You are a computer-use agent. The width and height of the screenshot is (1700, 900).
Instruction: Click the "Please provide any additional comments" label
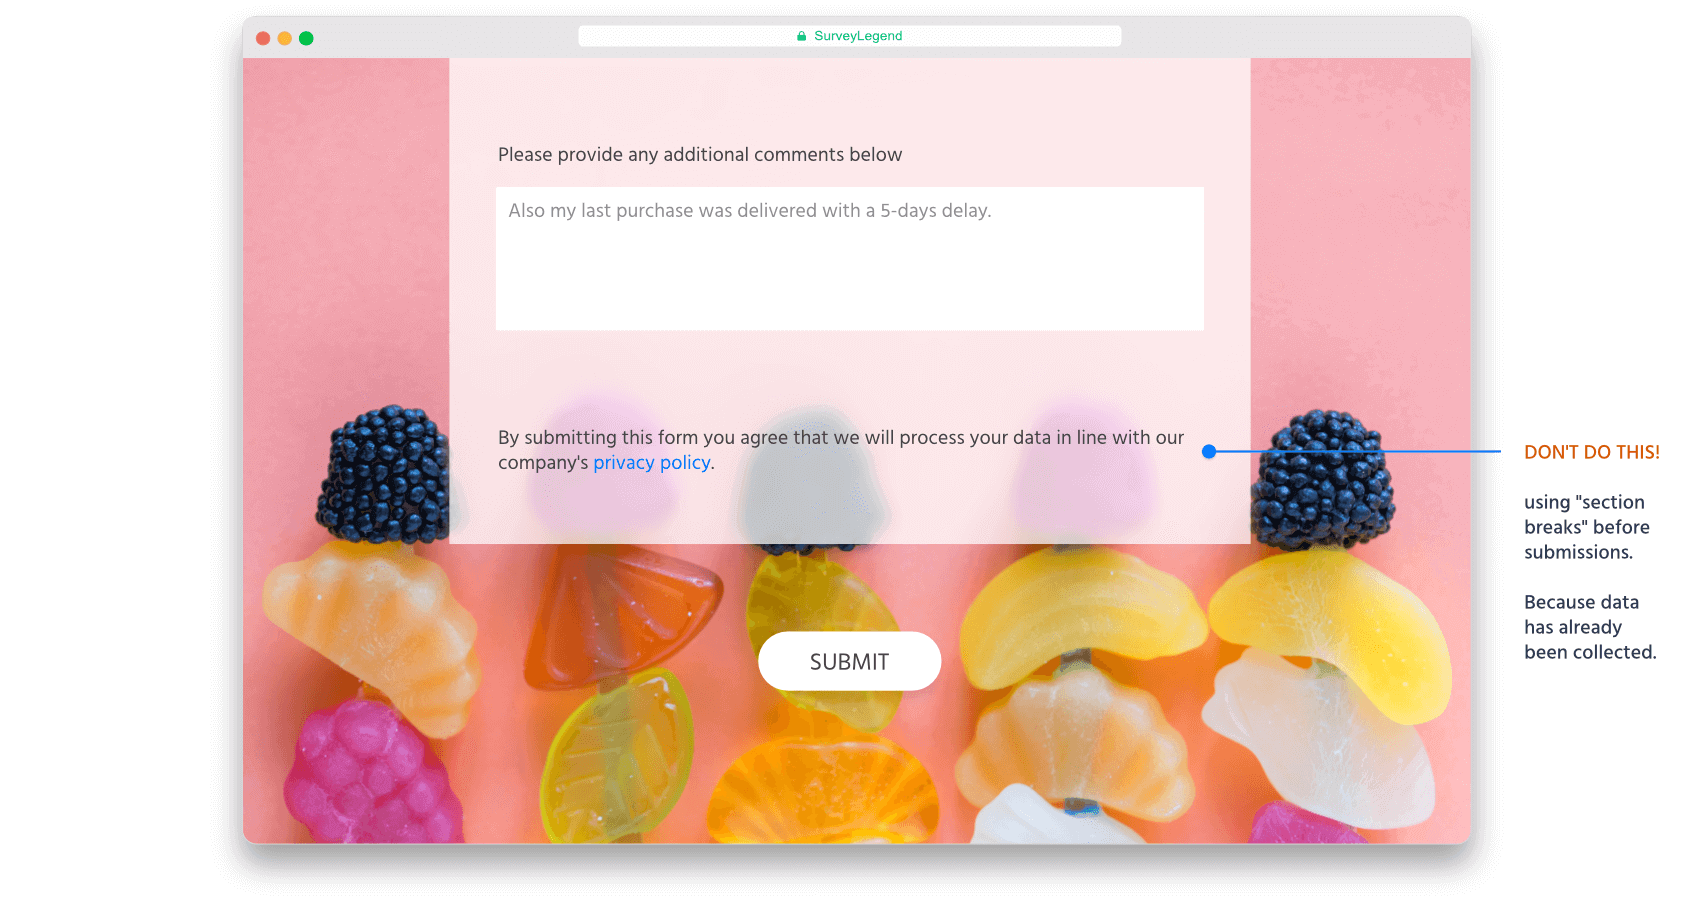click(700, 155)
